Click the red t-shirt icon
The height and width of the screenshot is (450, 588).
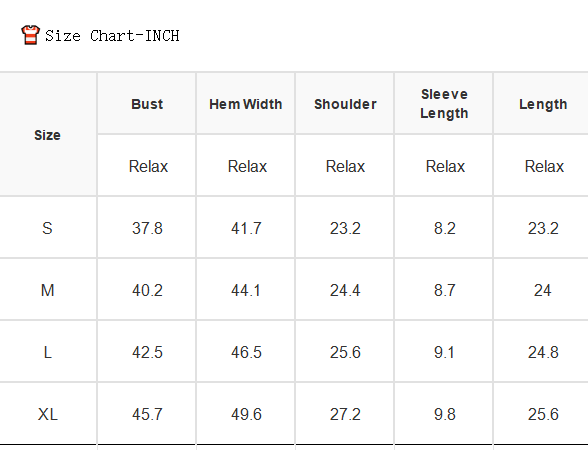pyautogui.click(x=30, y=35)
